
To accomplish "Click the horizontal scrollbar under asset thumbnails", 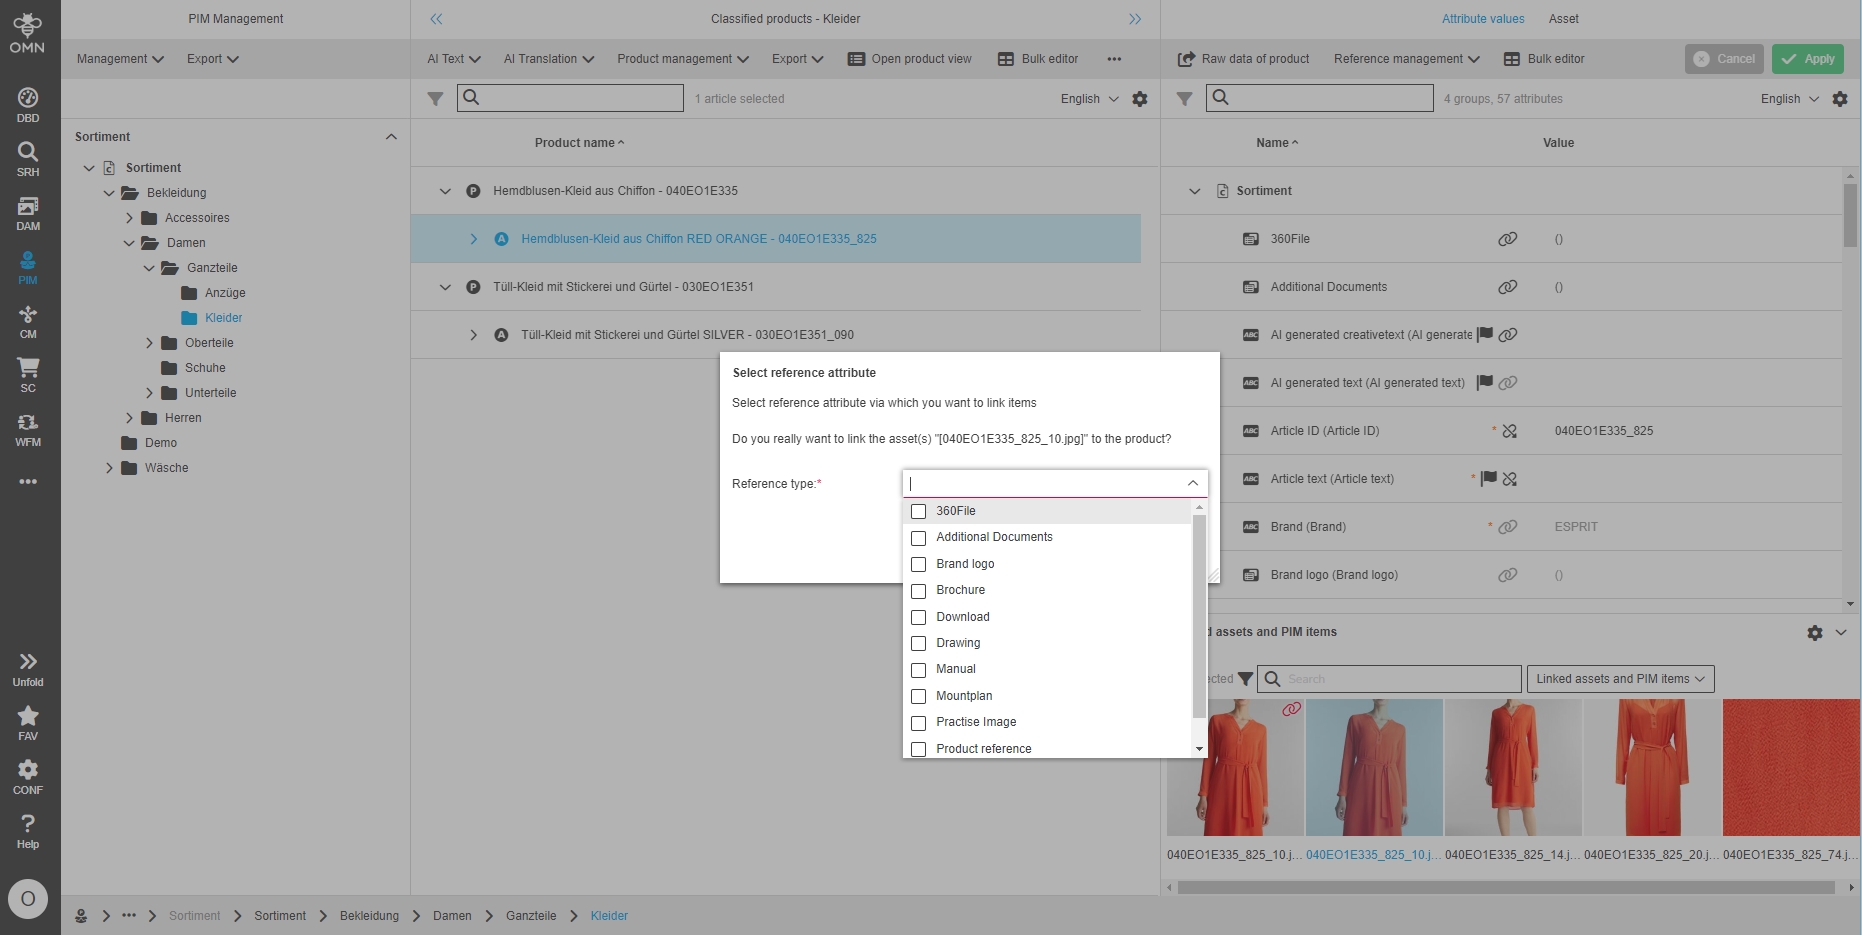I will 1505,887.
